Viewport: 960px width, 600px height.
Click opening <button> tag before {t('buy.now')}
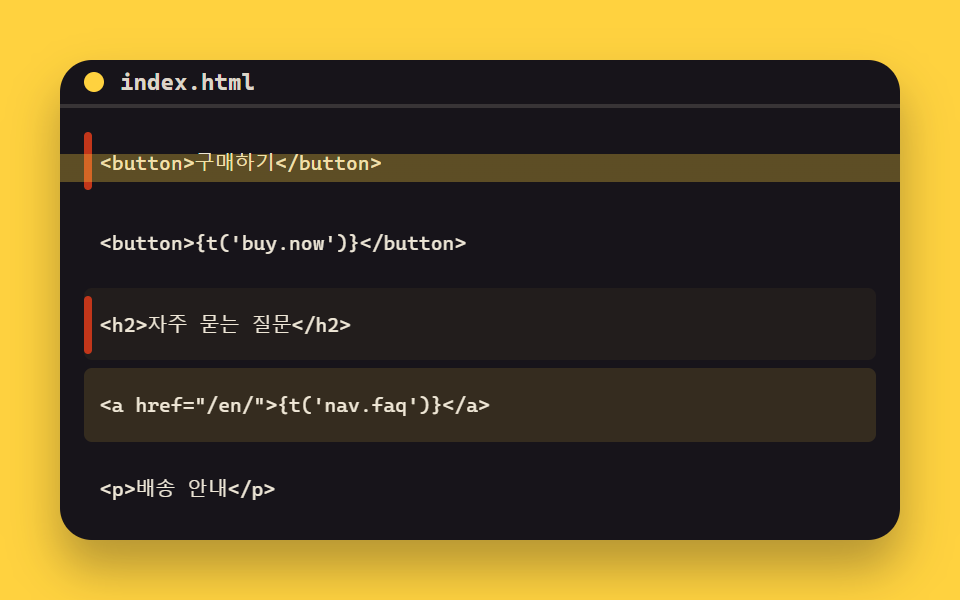(148, 244)
